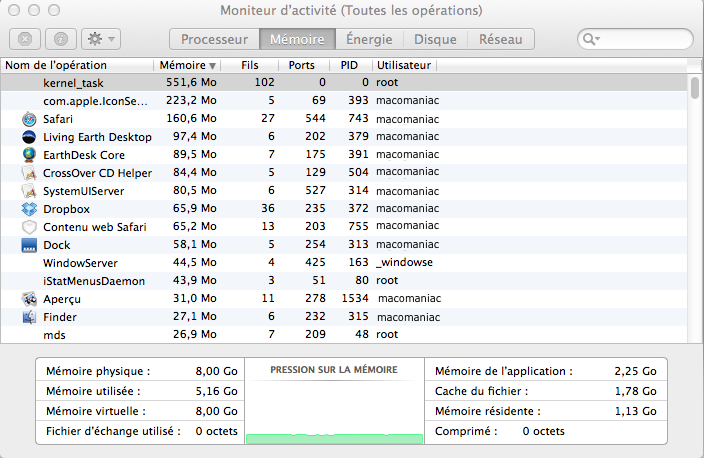Viewport: 704px width, 458px height.
Task: Click the quit process toolbar button
Action: (25, 39)
